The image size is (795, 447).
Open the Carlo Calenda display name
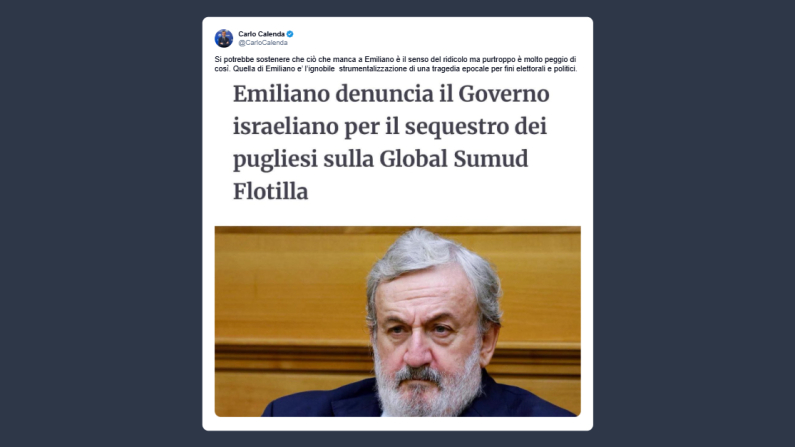pos(261,34)
